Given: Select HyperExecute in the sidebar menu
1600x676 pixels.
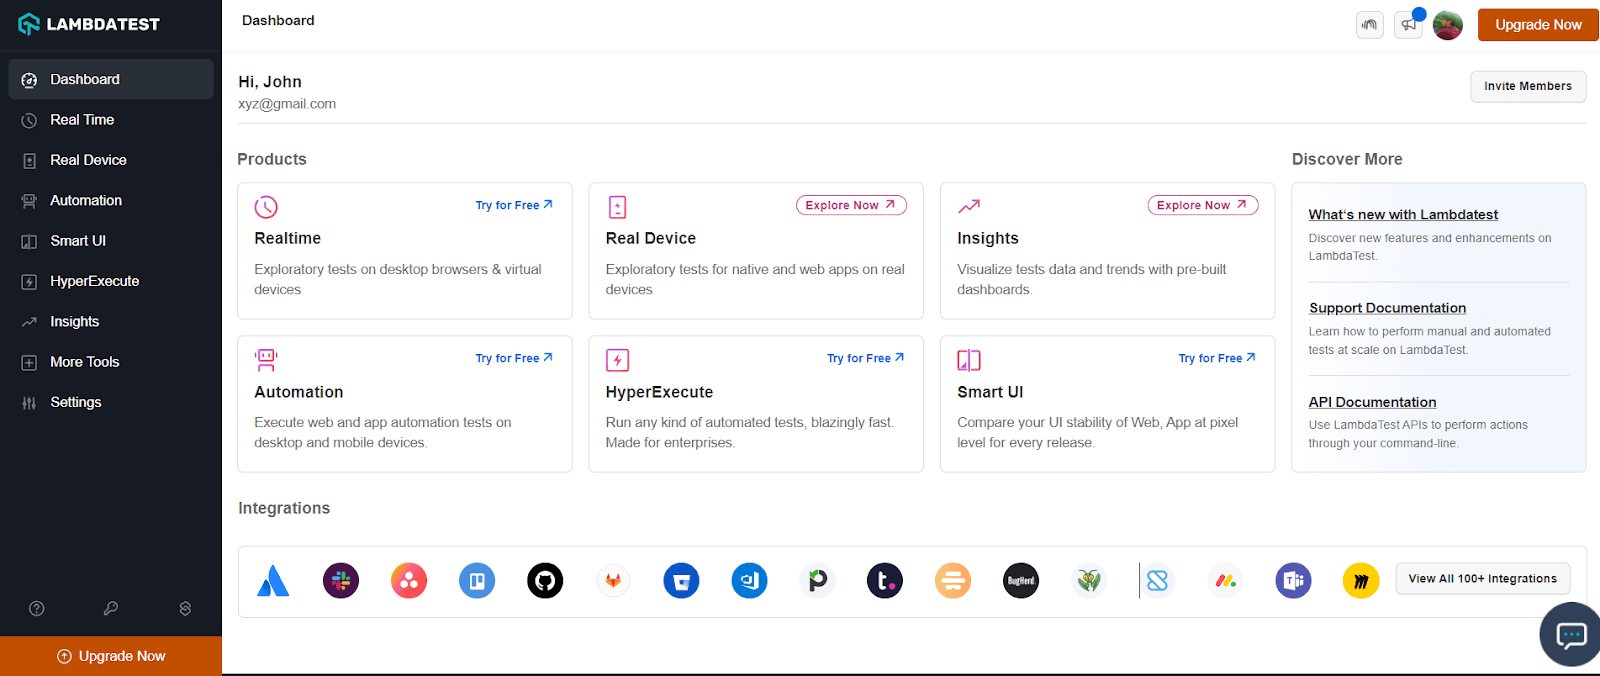Looking at the screenshot, I should (x=95, y=281).
